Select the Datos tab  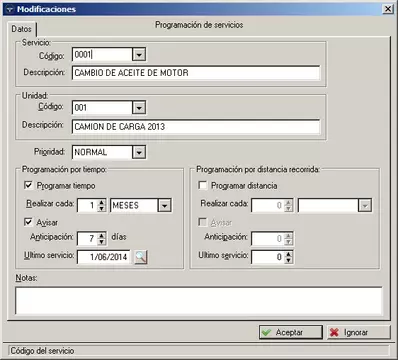(21, 29)
